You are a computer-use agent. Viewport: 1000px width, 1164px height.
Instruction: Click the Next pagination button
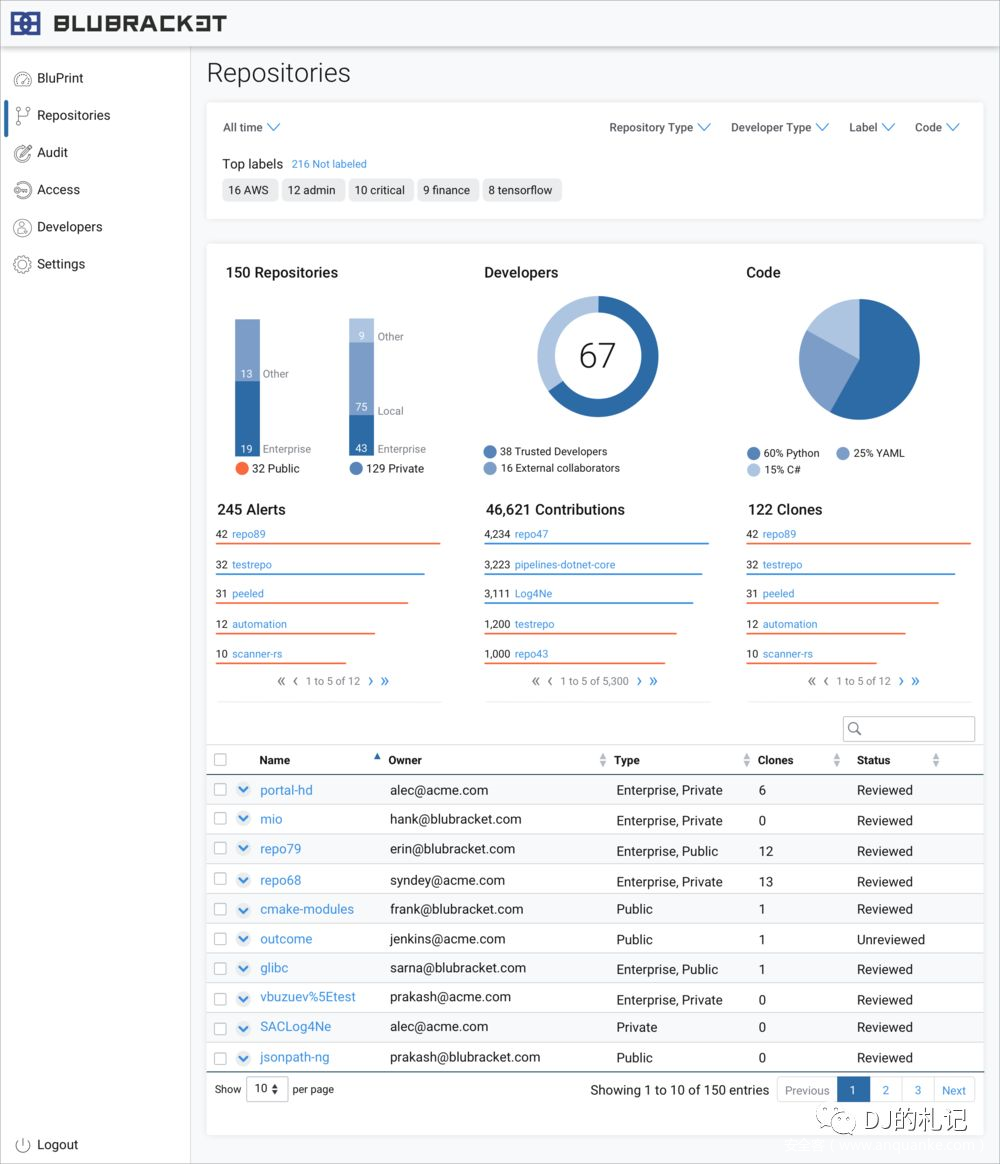coord(953,1090)
